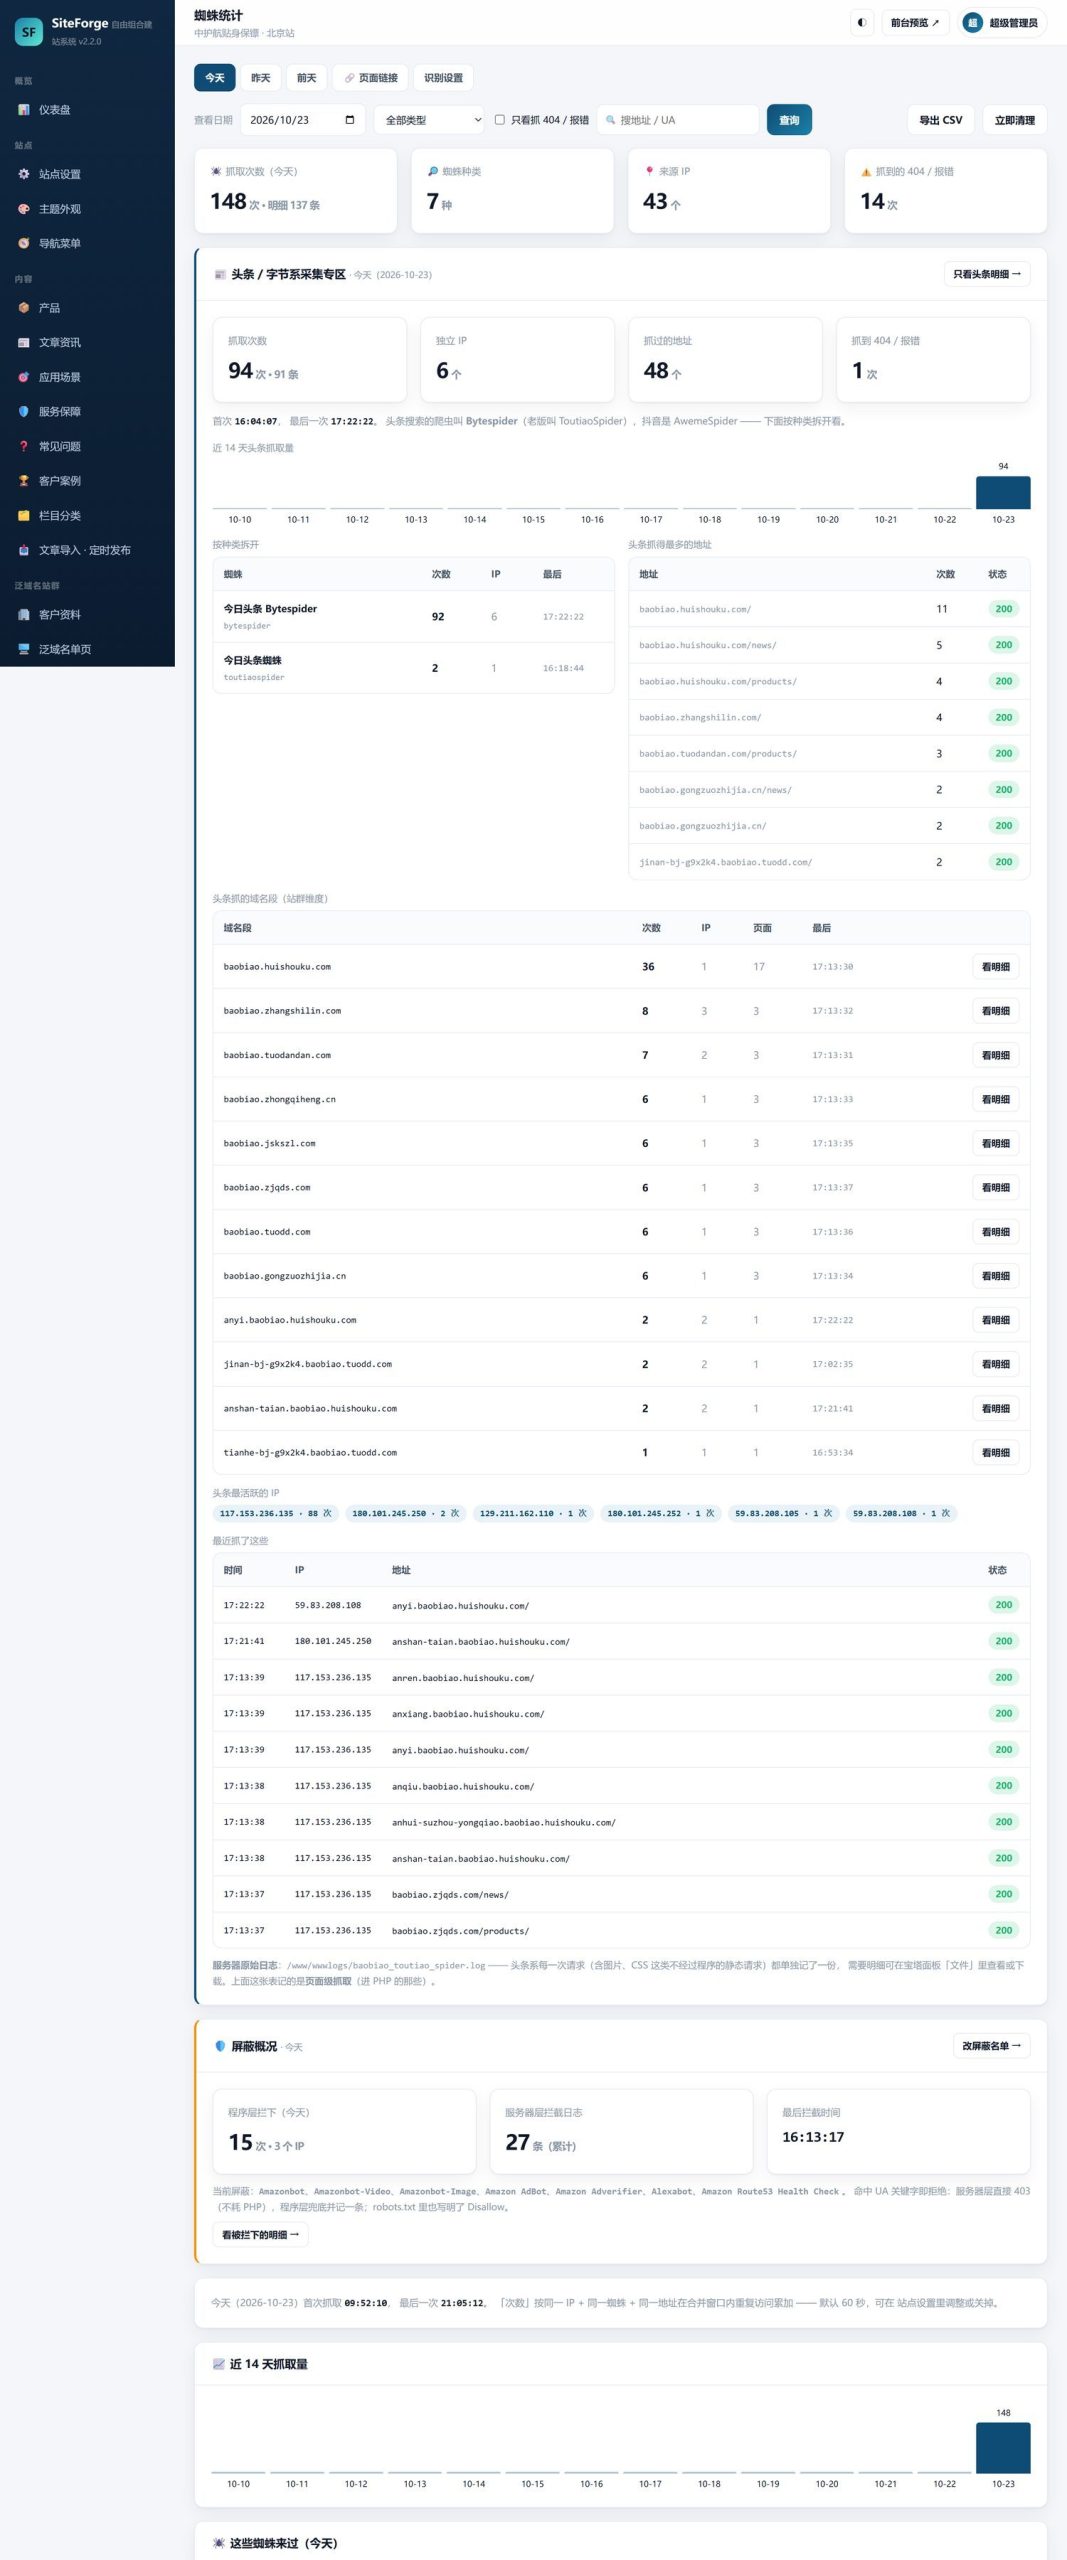Screen dimensions: 1067x2560
Task: Click the 今日头条 Bytespider row
Action: tap(413, 617)
